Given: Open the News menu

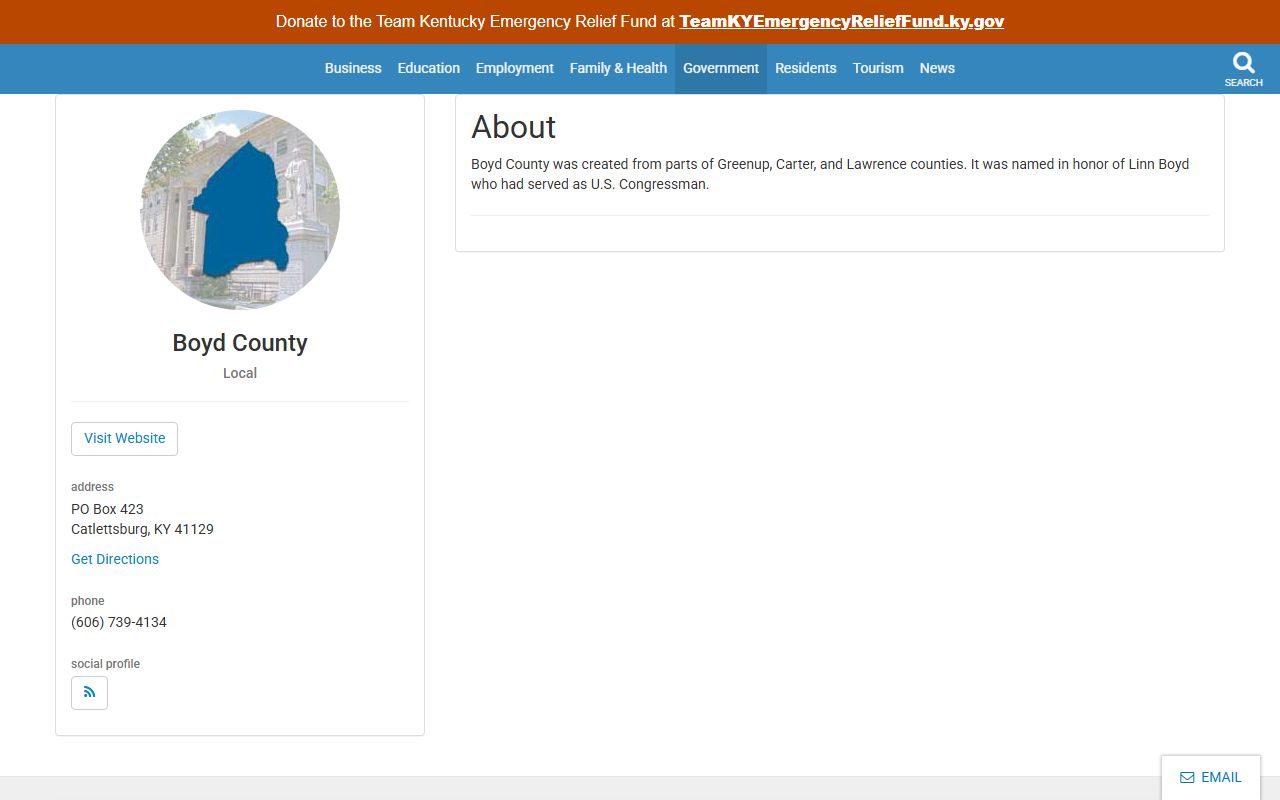Looking at the screenshot, I should [x=937, y=68].
